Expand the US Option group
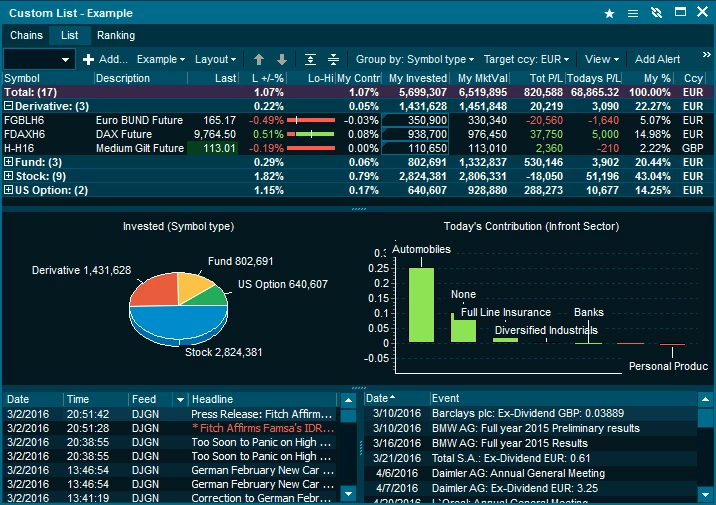This screenshot has width=716, height=505. click(x=8, y=190)
